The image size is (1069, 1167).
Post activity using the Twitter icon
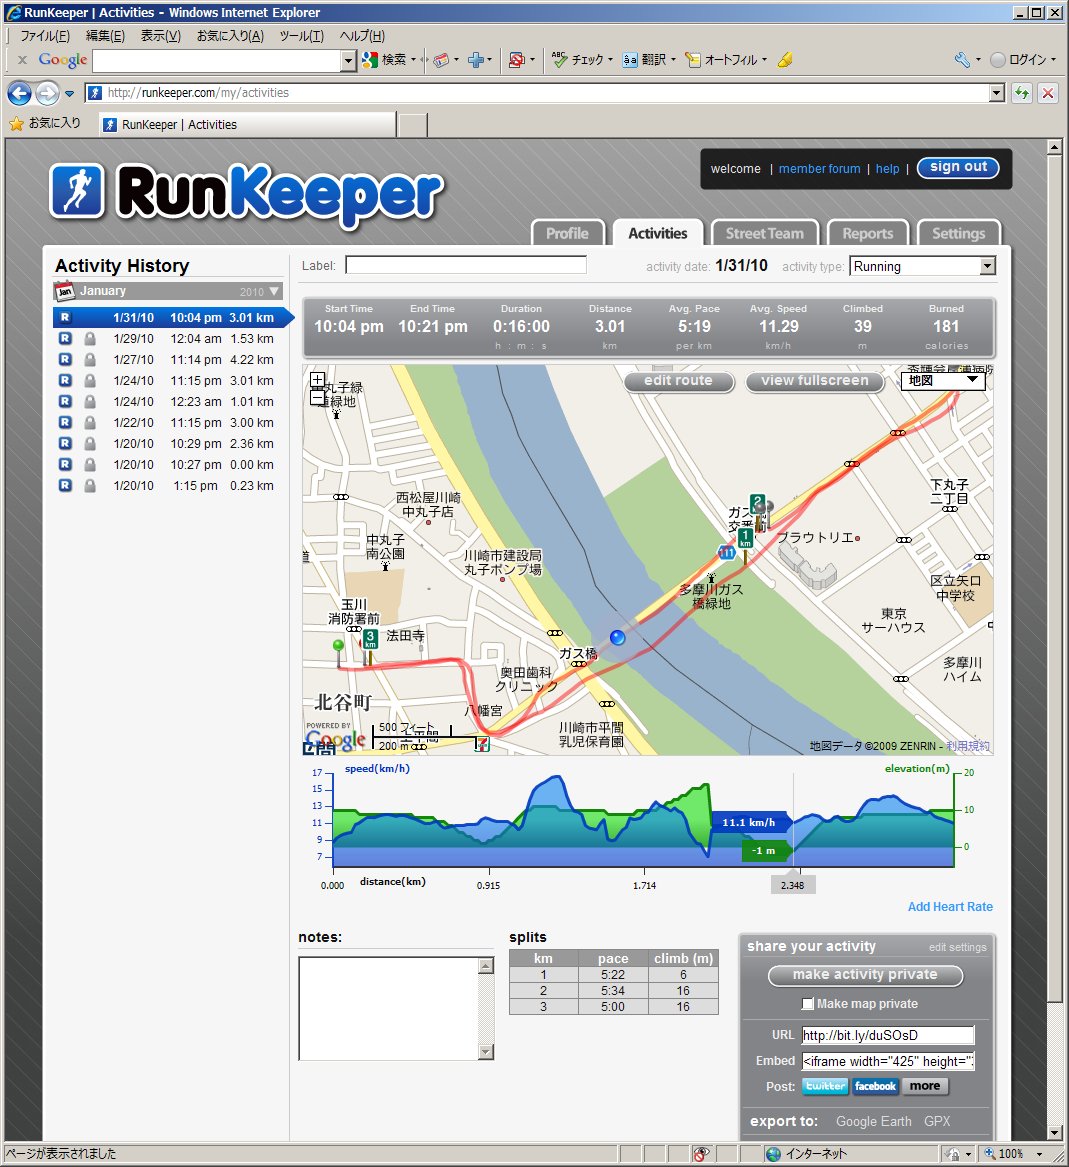825,1086
